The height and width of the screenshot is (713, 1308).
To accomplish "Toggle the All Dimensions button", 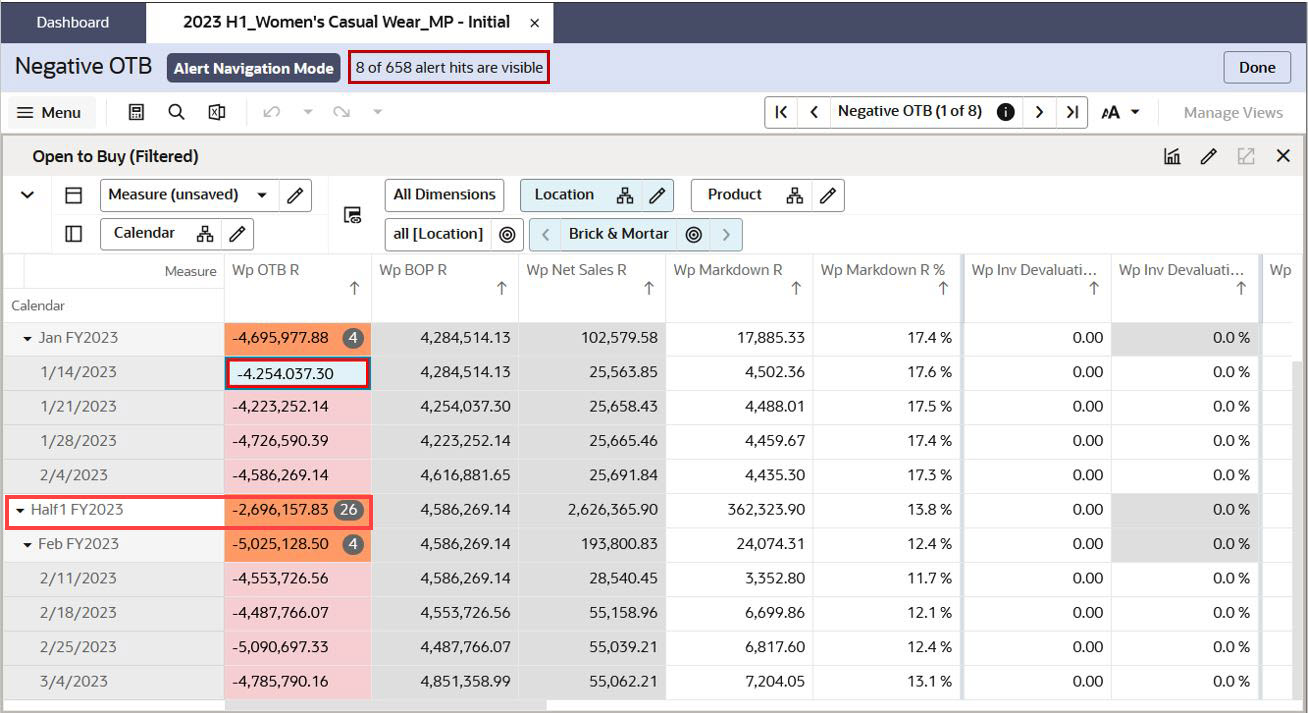I will click(x=444, y=195).
